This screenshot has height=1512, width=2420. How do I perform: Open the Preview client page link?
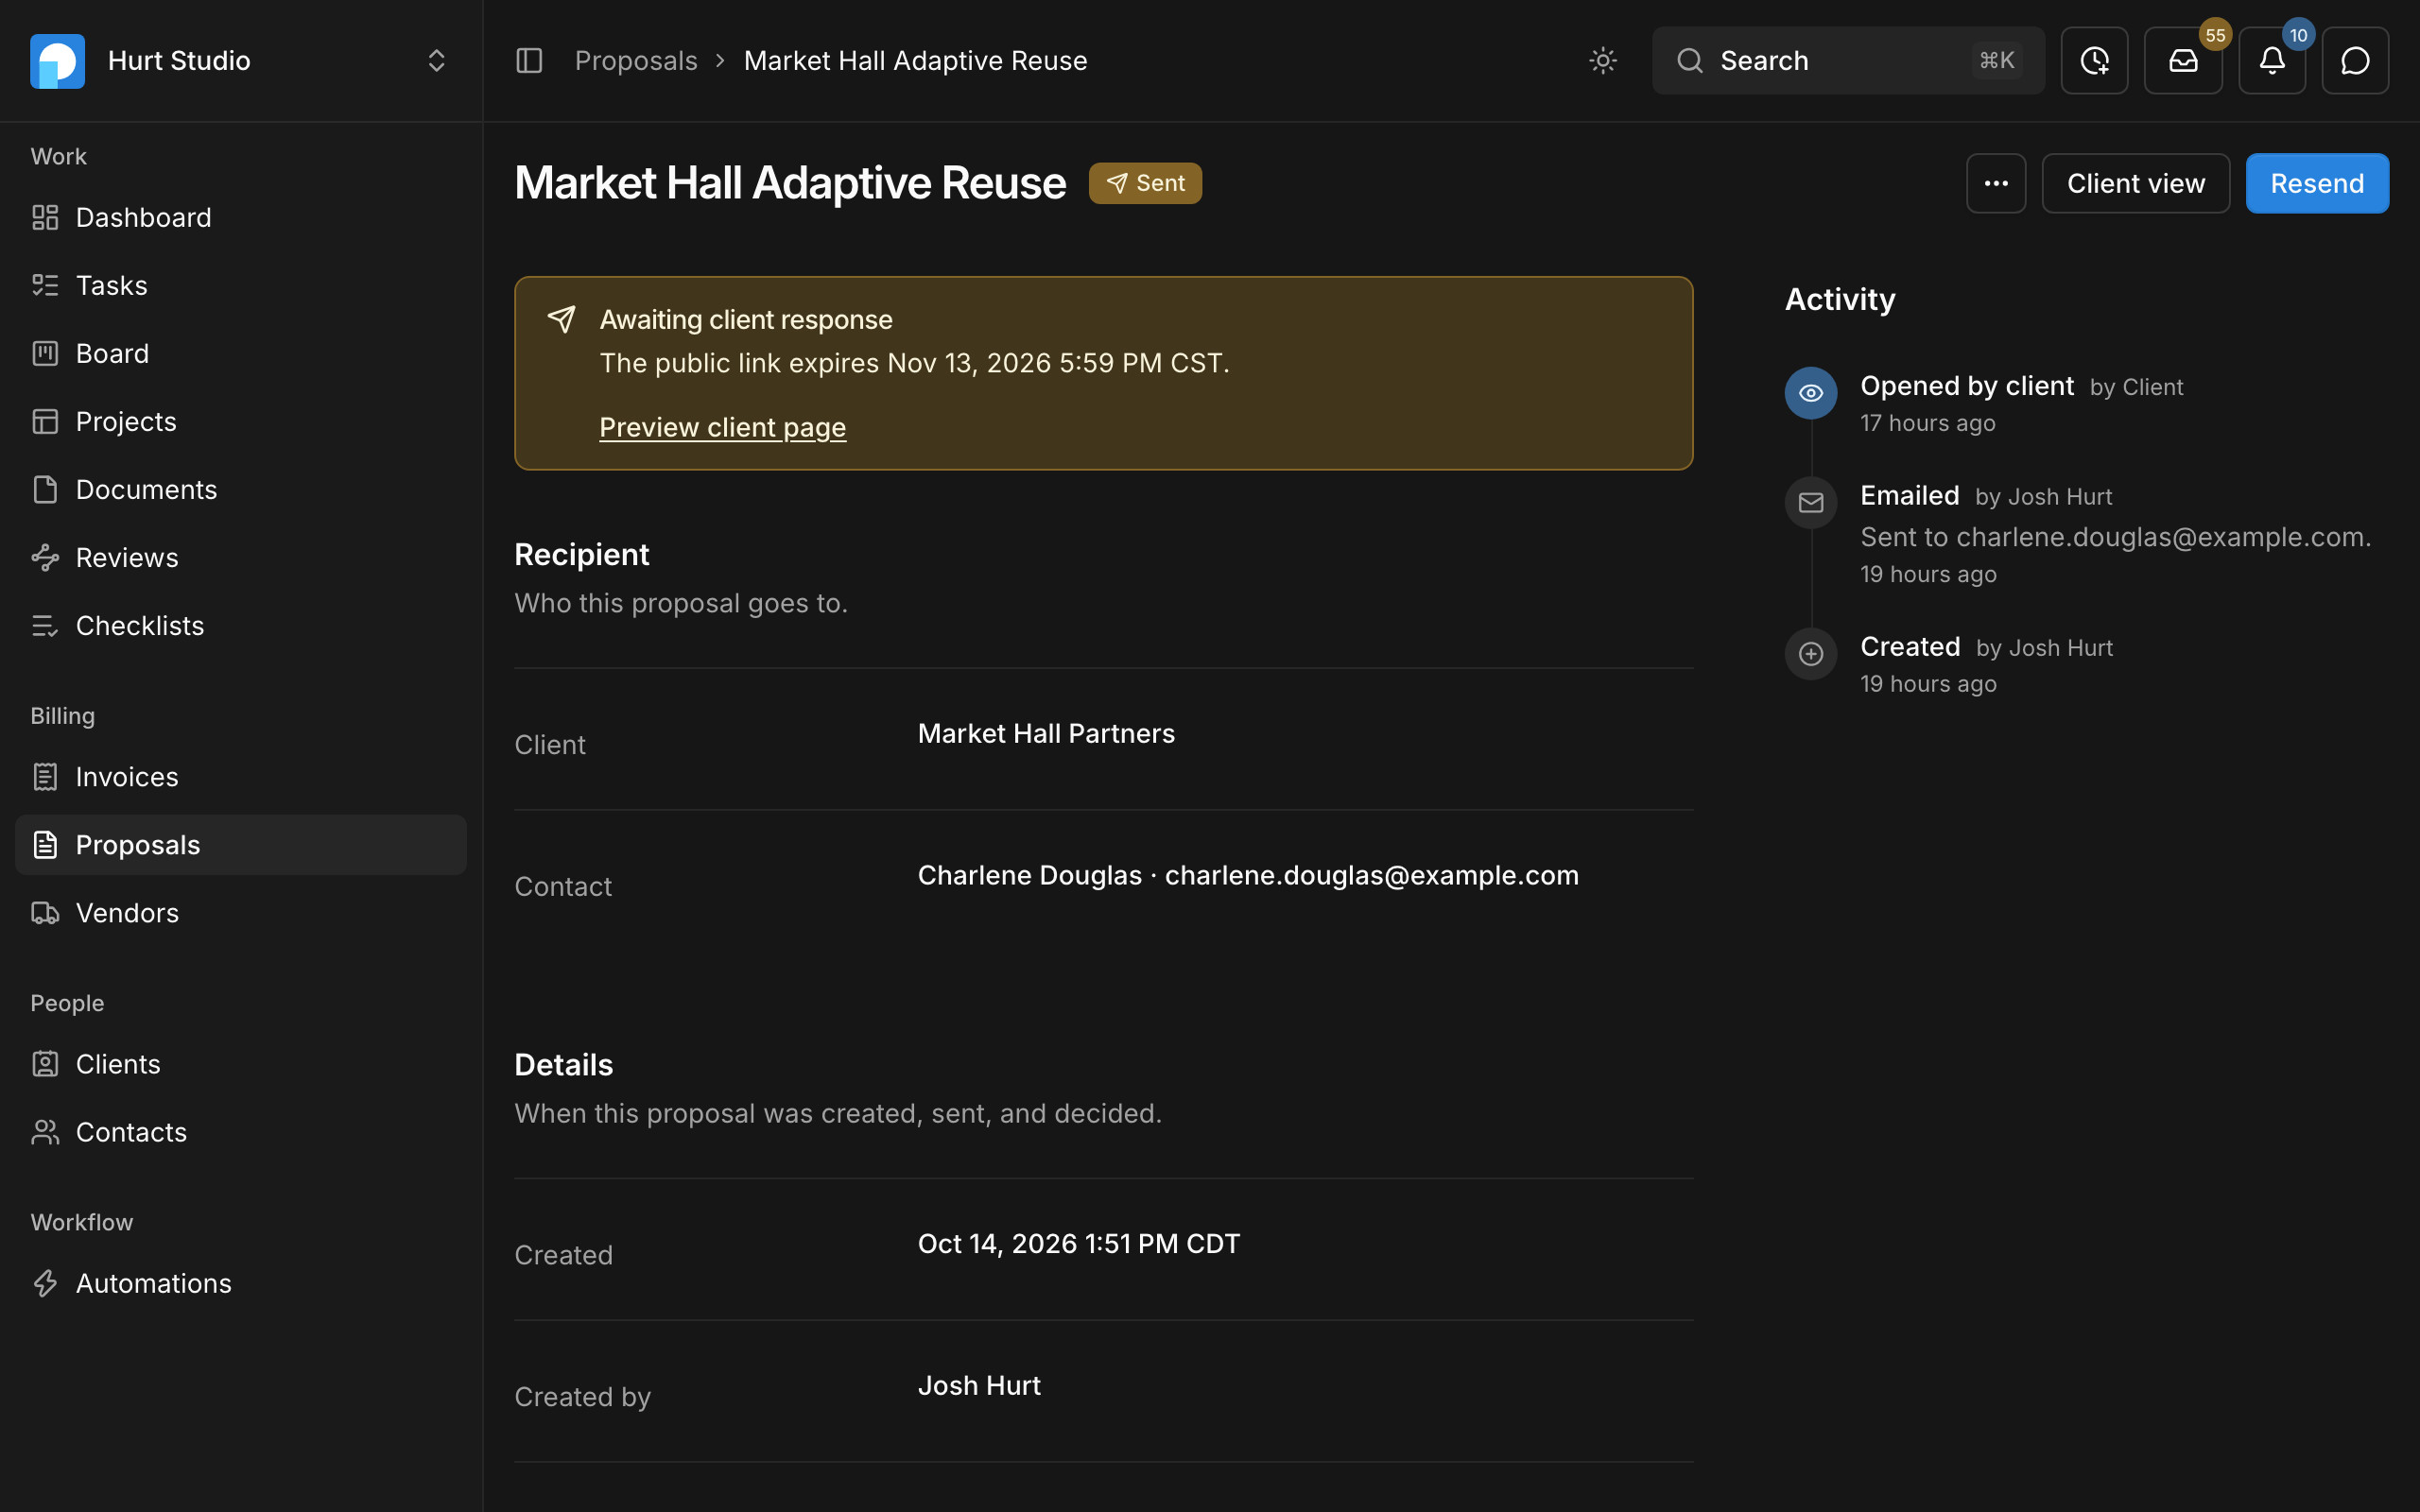pyautogui.click(x=722, y=427)
